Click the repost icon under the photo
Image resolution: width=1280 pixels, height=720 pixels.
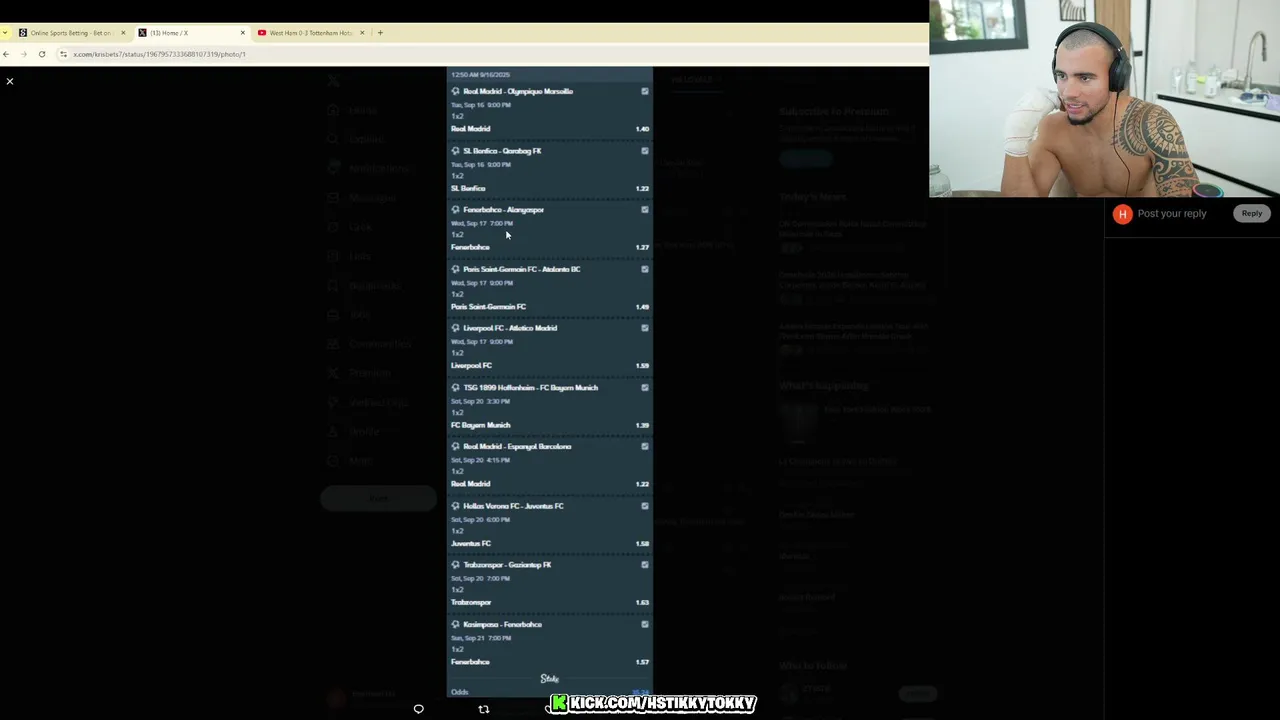click(484, 709)
